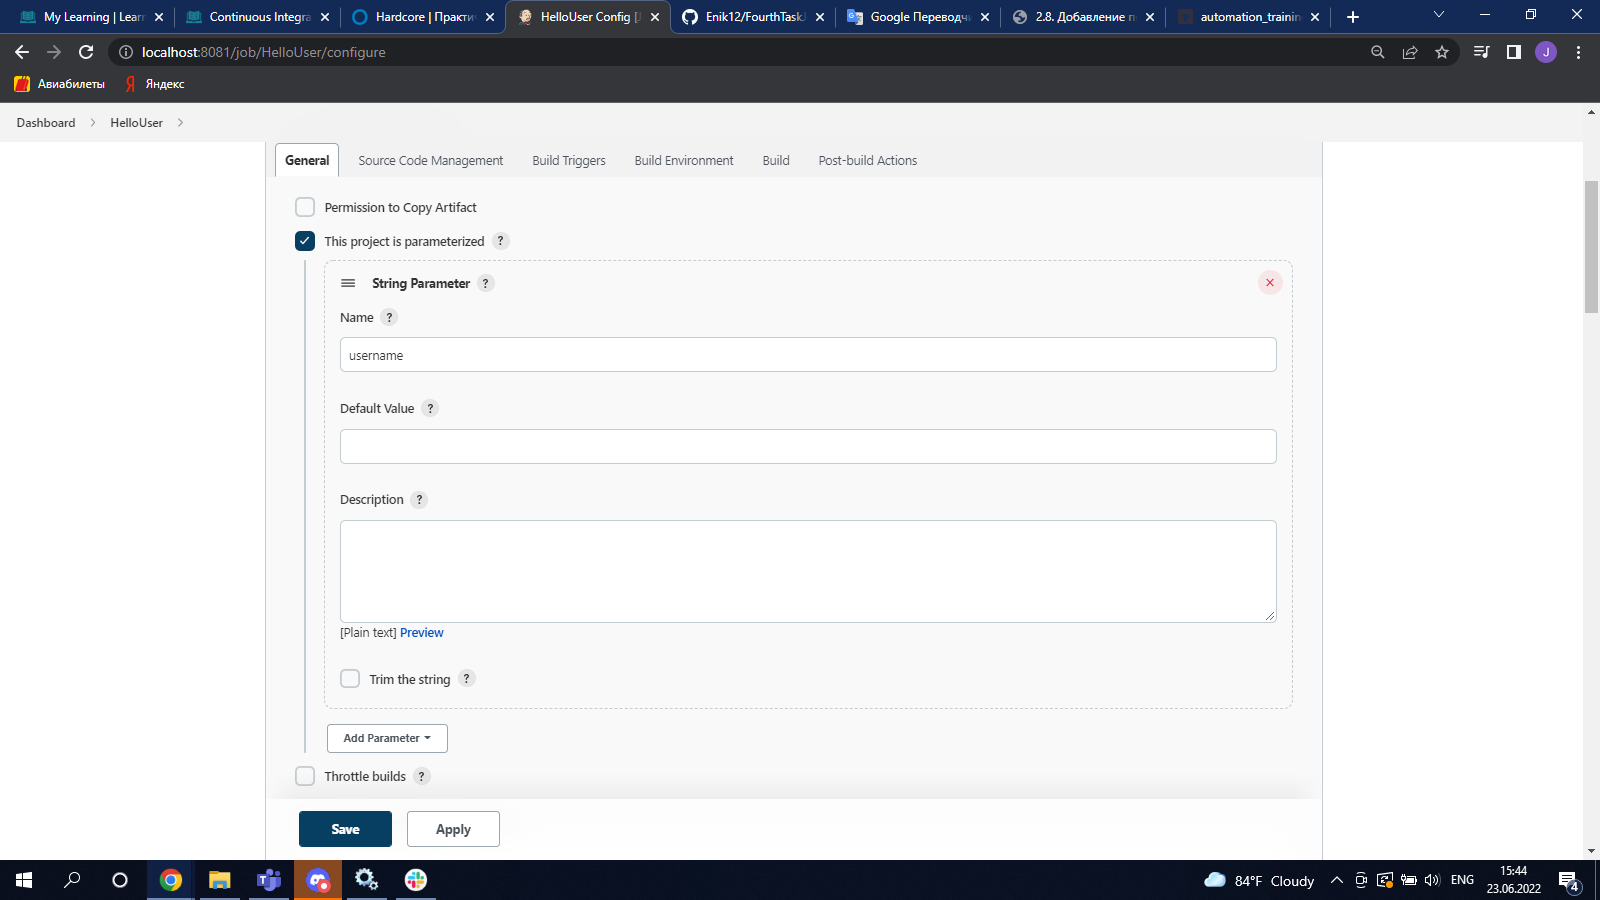The image size is (1600, 900).
Task: Open Chrome side panel icon
Action: (x=1514, y=52)
